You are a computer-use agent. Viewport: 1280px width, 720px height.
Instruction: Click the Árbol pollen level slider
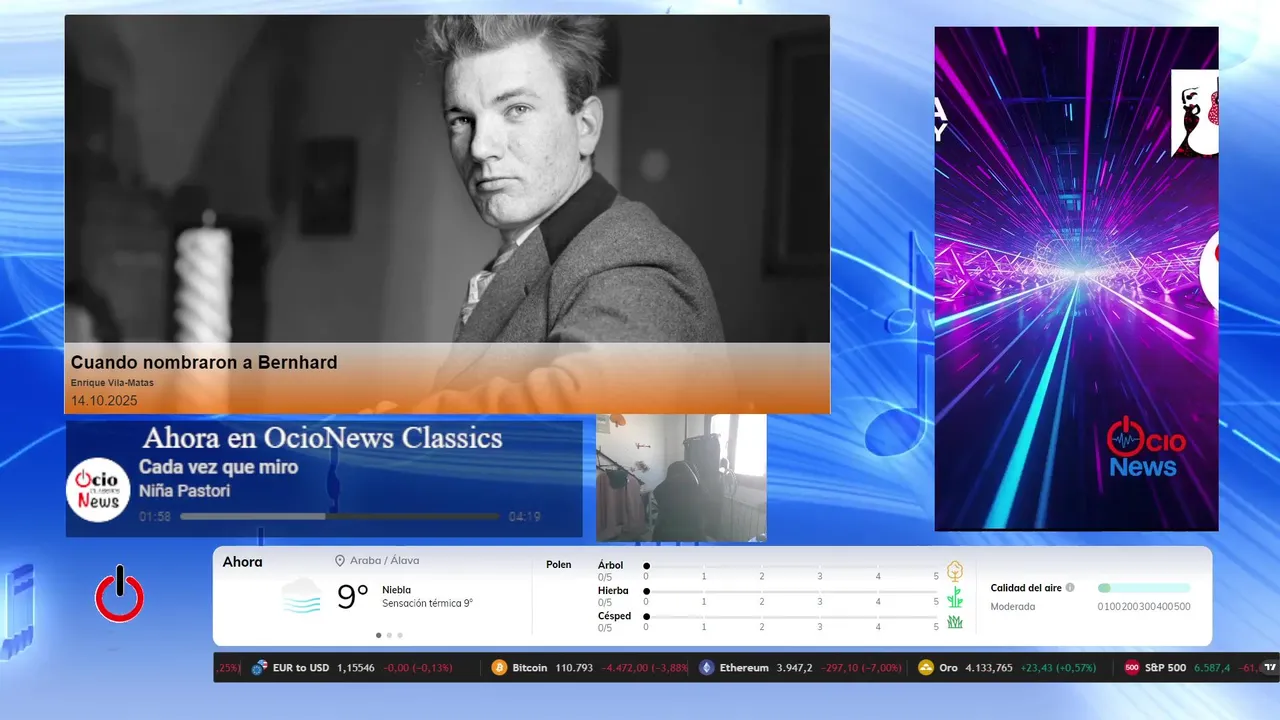[791, 567]
